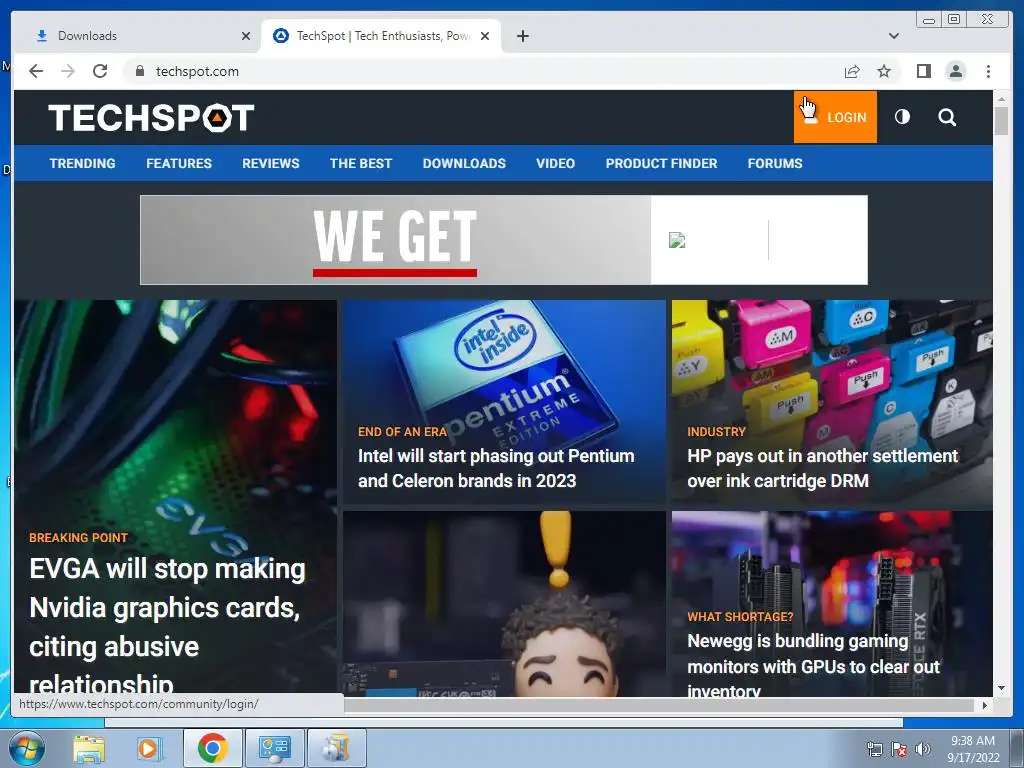Open DOWNLOADS navigation item
The height and width of the screenshot is (768, 1024).
464,163
